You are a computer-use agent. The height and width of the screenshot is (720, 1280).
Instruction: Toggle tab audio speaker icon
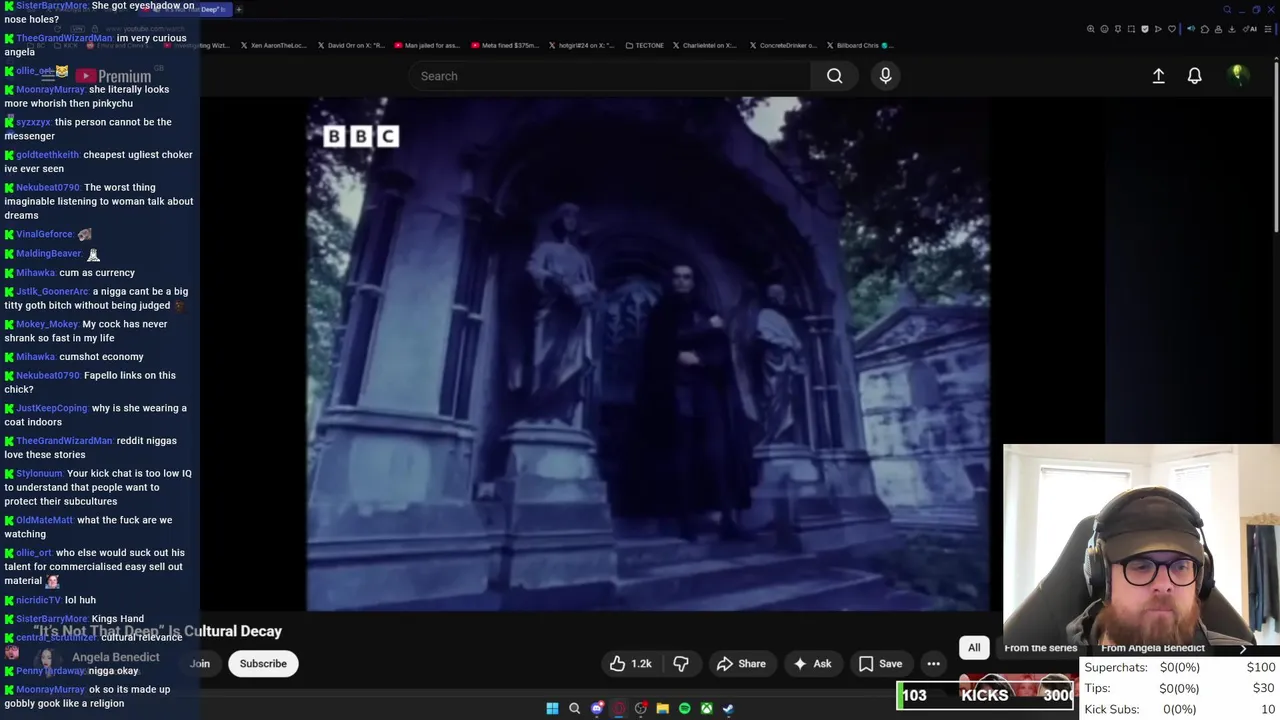click(x=1191, y=29)
